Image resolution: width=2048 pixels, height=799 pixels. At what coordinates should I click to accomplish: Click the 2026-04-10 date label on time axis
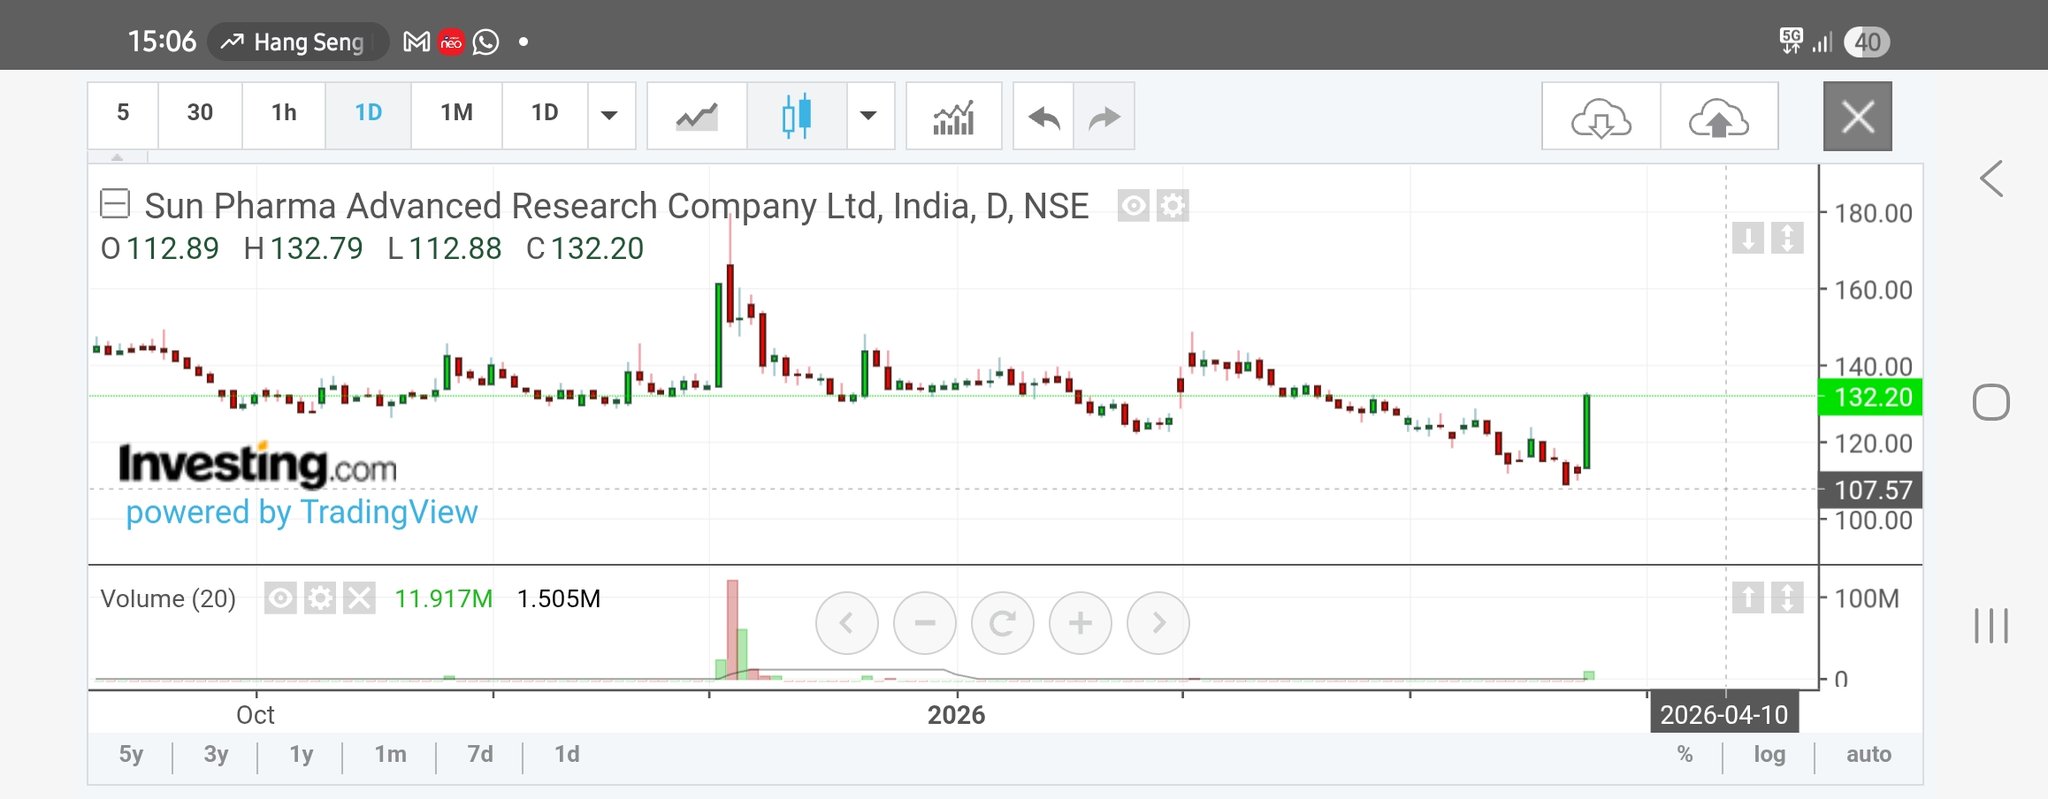1724,715
